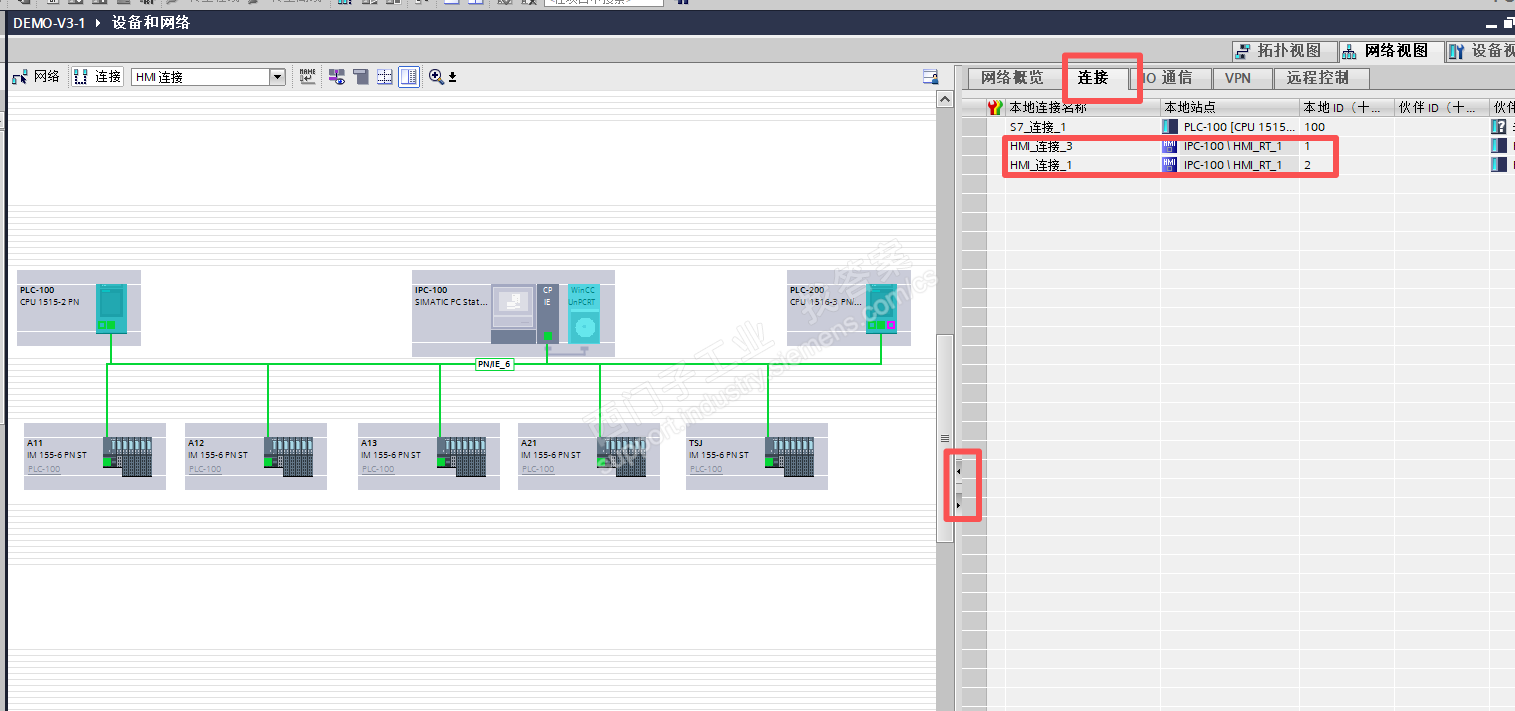
Task: Click the save window settings icon
Action: 930,77
